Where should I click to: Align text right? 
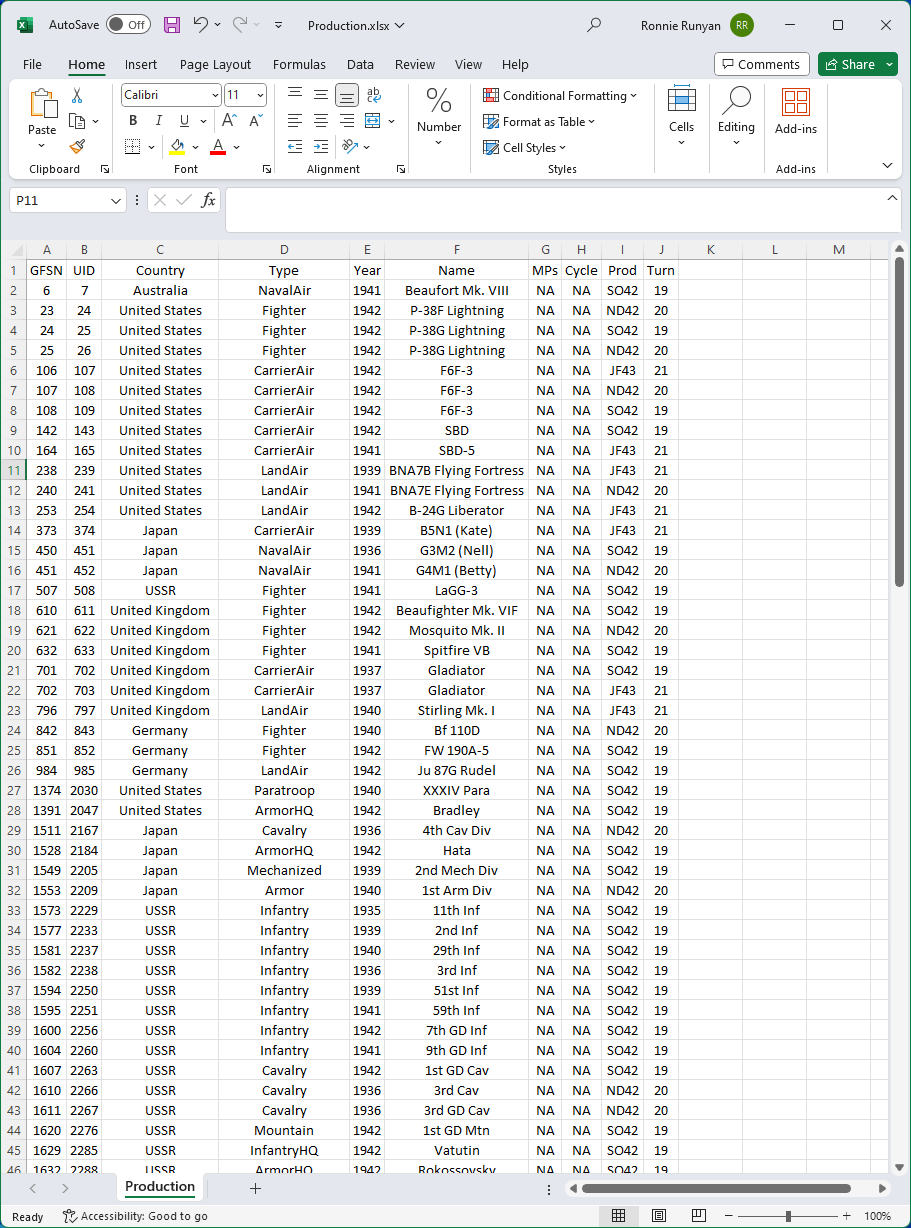(x=347, y=120)
